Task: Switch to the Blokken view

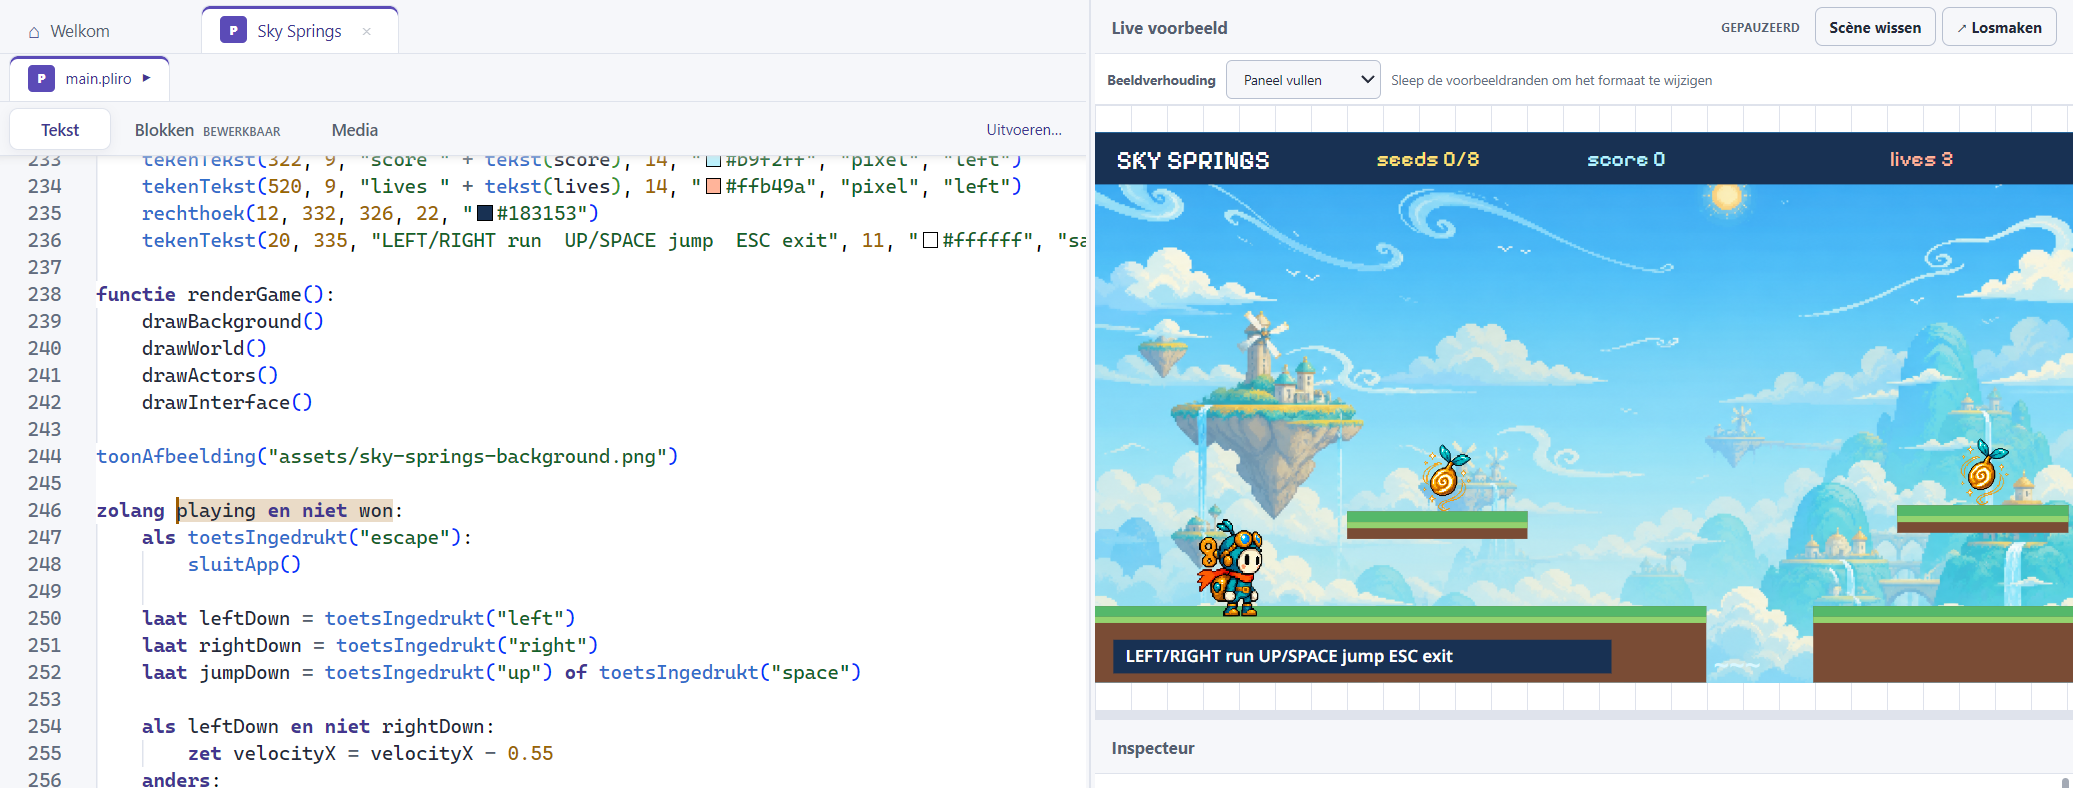Action: (207, 130)
